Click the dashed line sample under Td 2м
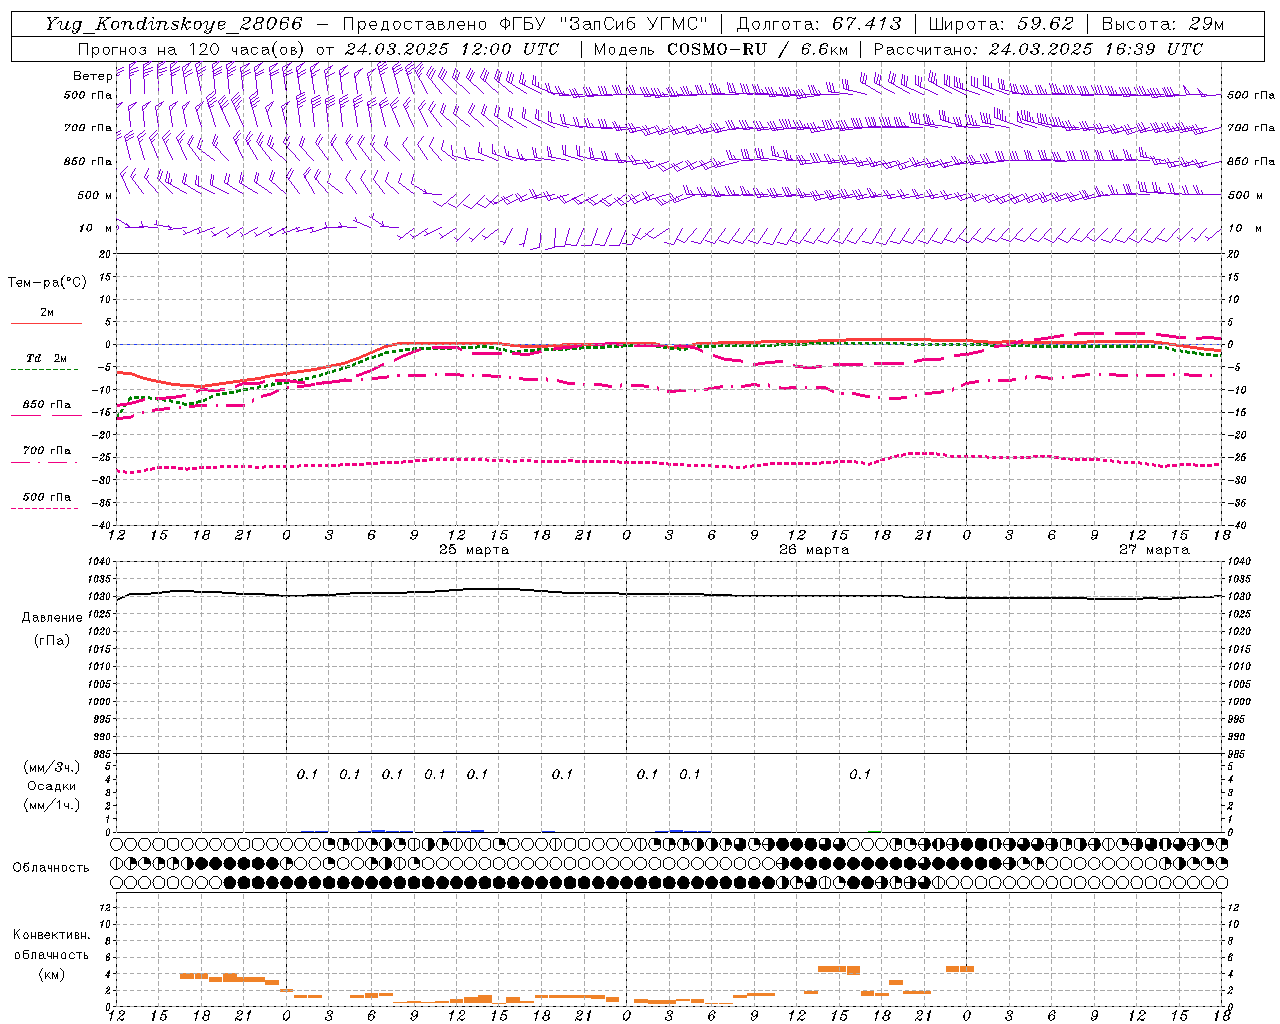Screen dimensions: 1280x1024 tap(44, 370)
